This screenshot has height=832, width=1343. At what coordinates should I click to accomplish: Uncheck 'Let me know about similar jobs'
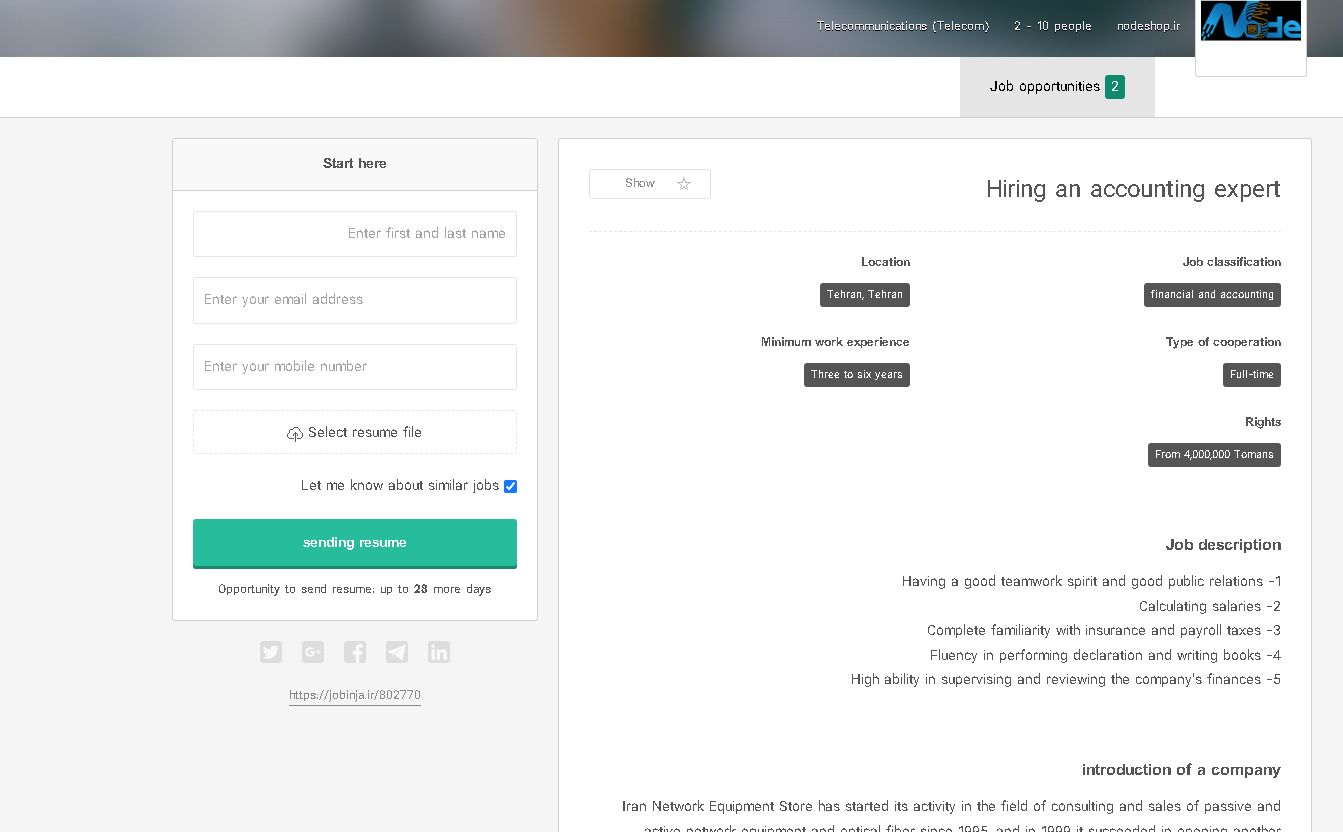tap(510, 486)
